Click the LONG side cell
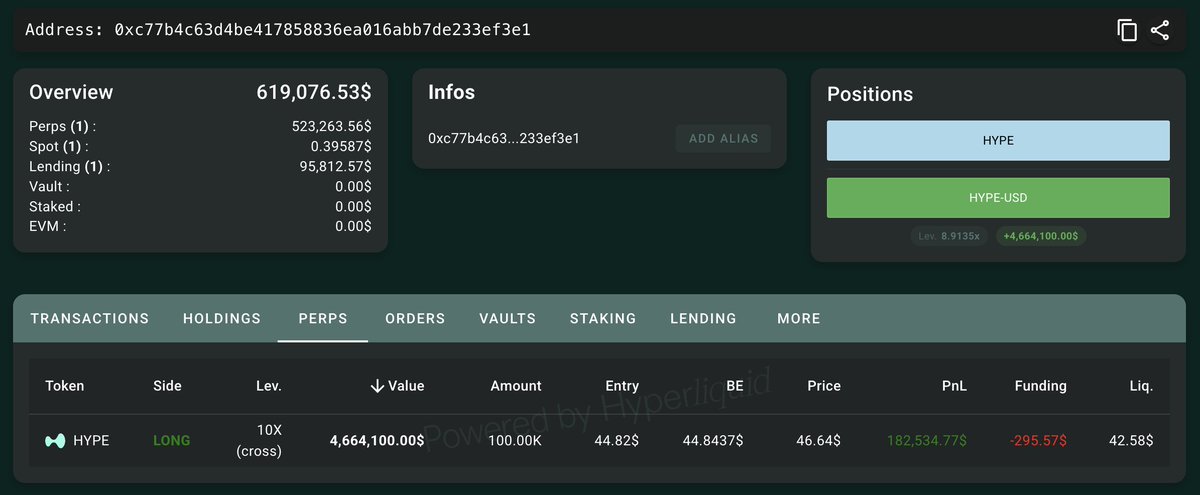Screen dimensions: 1200x495 171,441
